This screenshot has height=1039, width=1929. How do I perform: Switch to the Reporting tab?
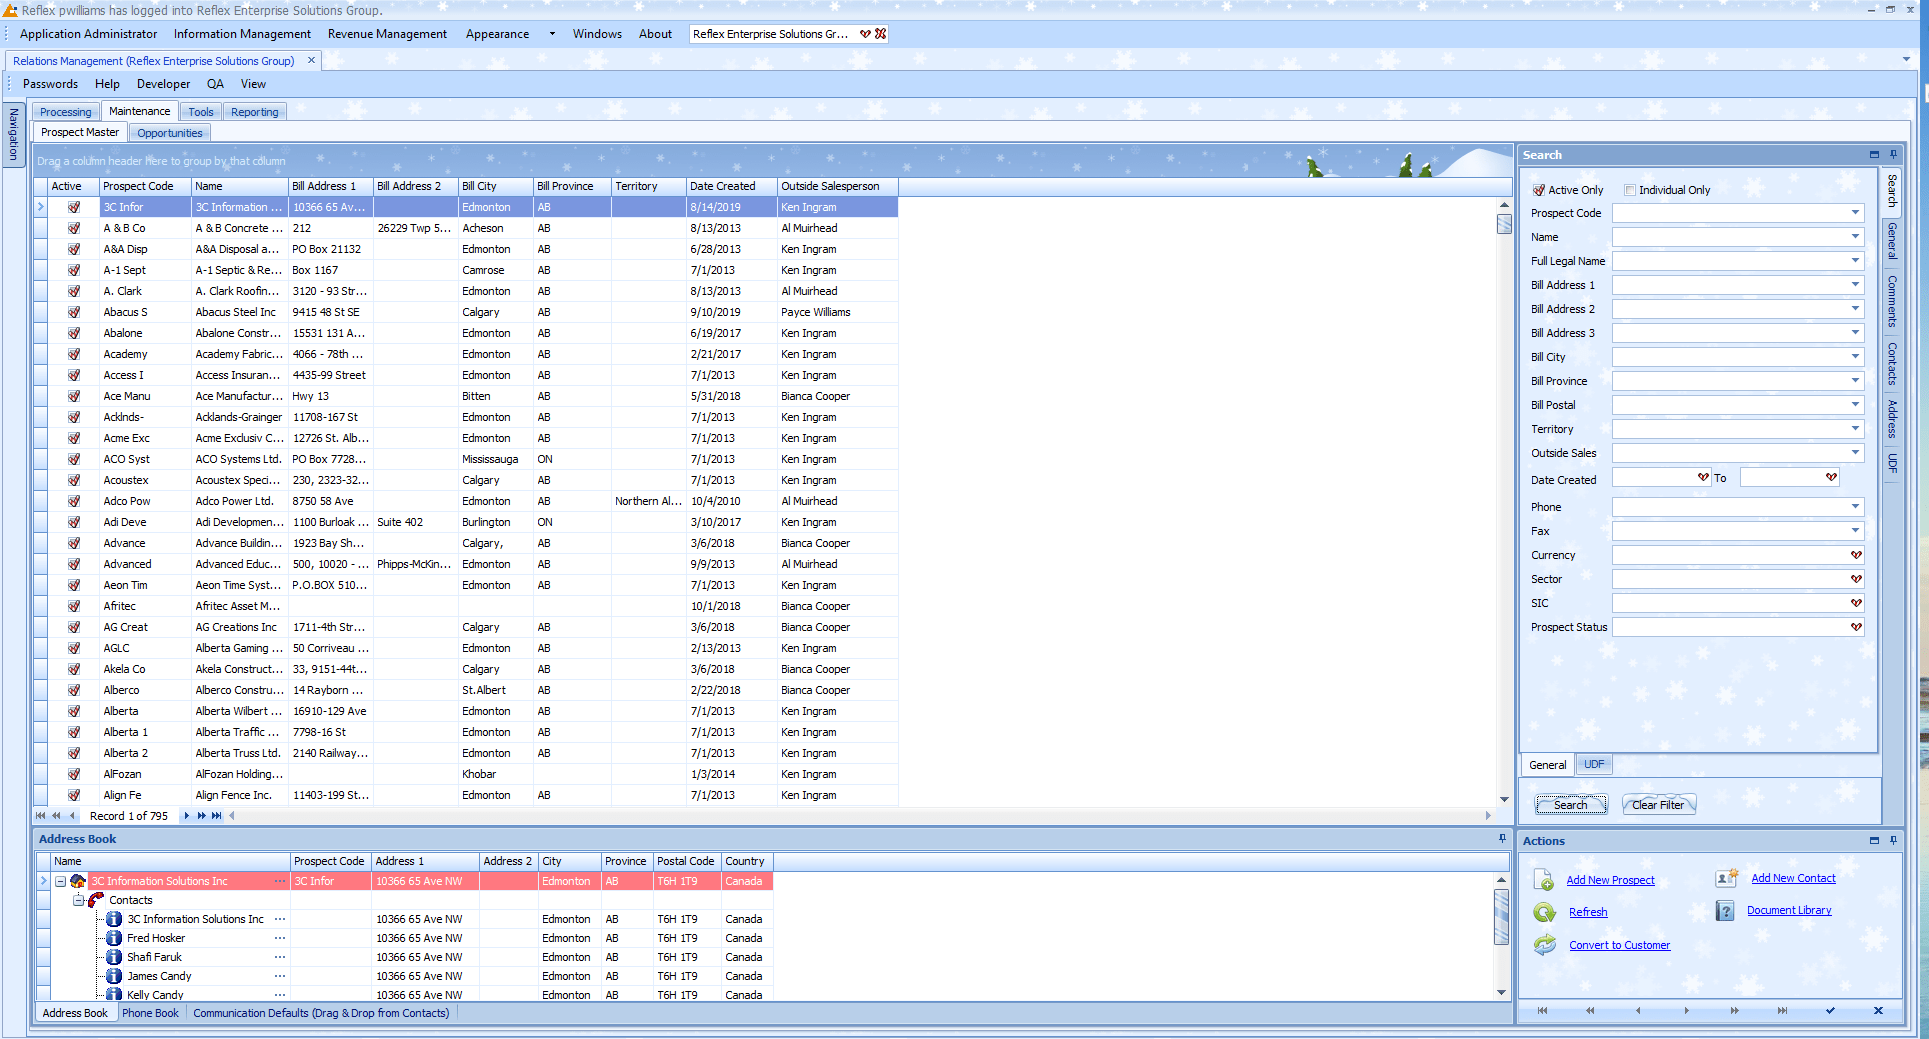pyautogui.click(x=254, y=111)
